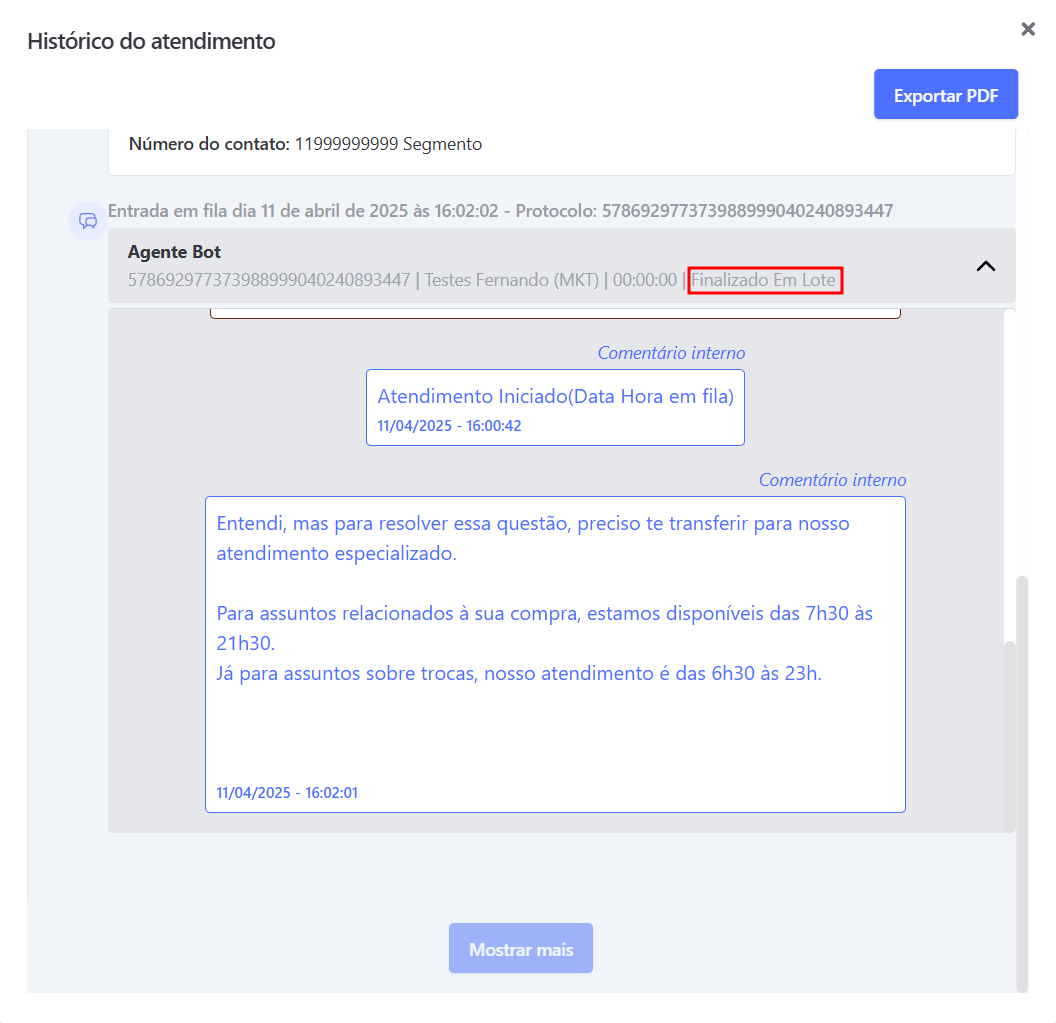This screenshot has height=1023, width=1056.
Task: Click the Mostrar mais button
Action: pyautogui.click(x=520, y=948)
